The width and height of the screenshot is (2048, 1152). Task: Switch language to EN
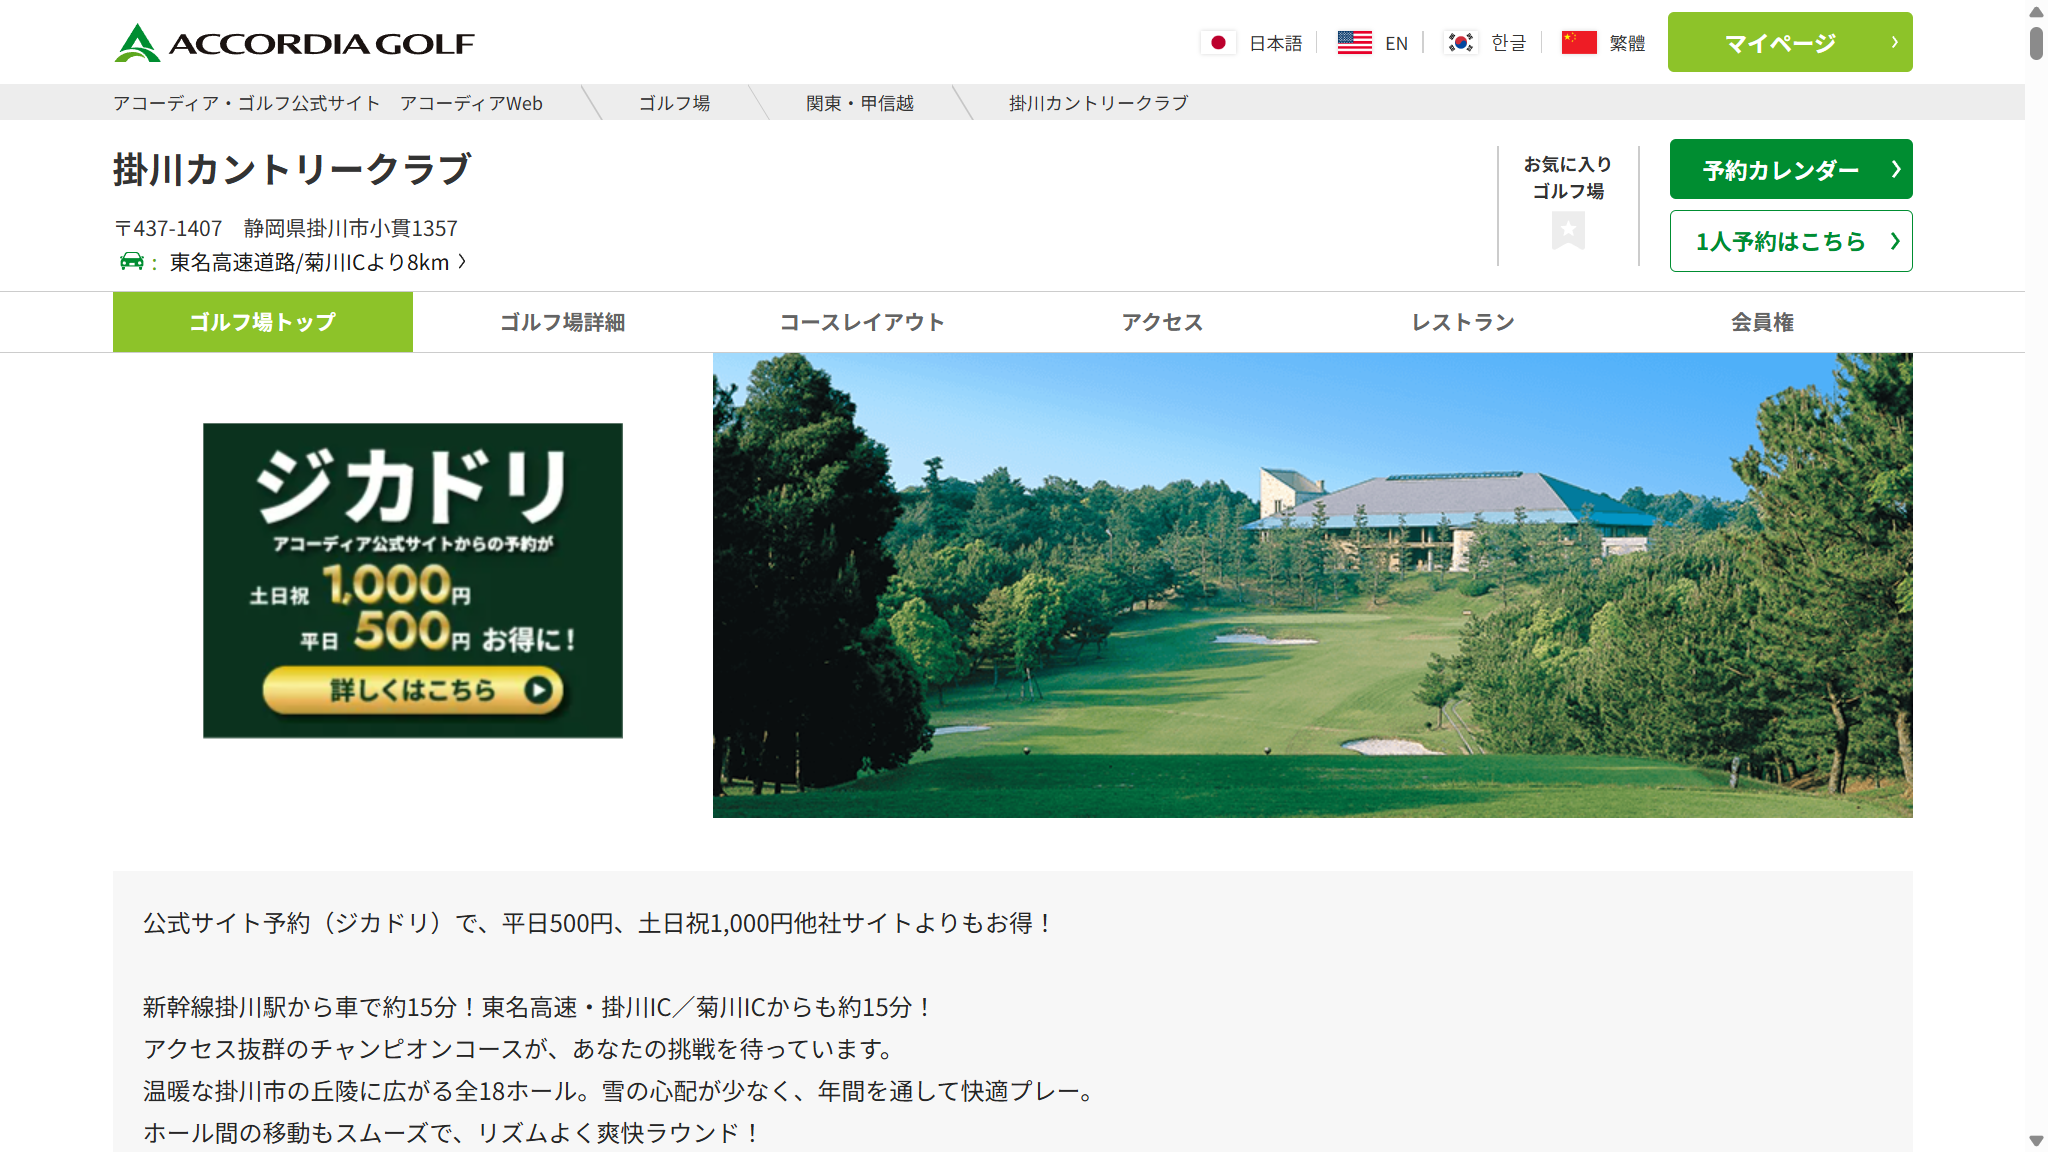(1396, 43)
